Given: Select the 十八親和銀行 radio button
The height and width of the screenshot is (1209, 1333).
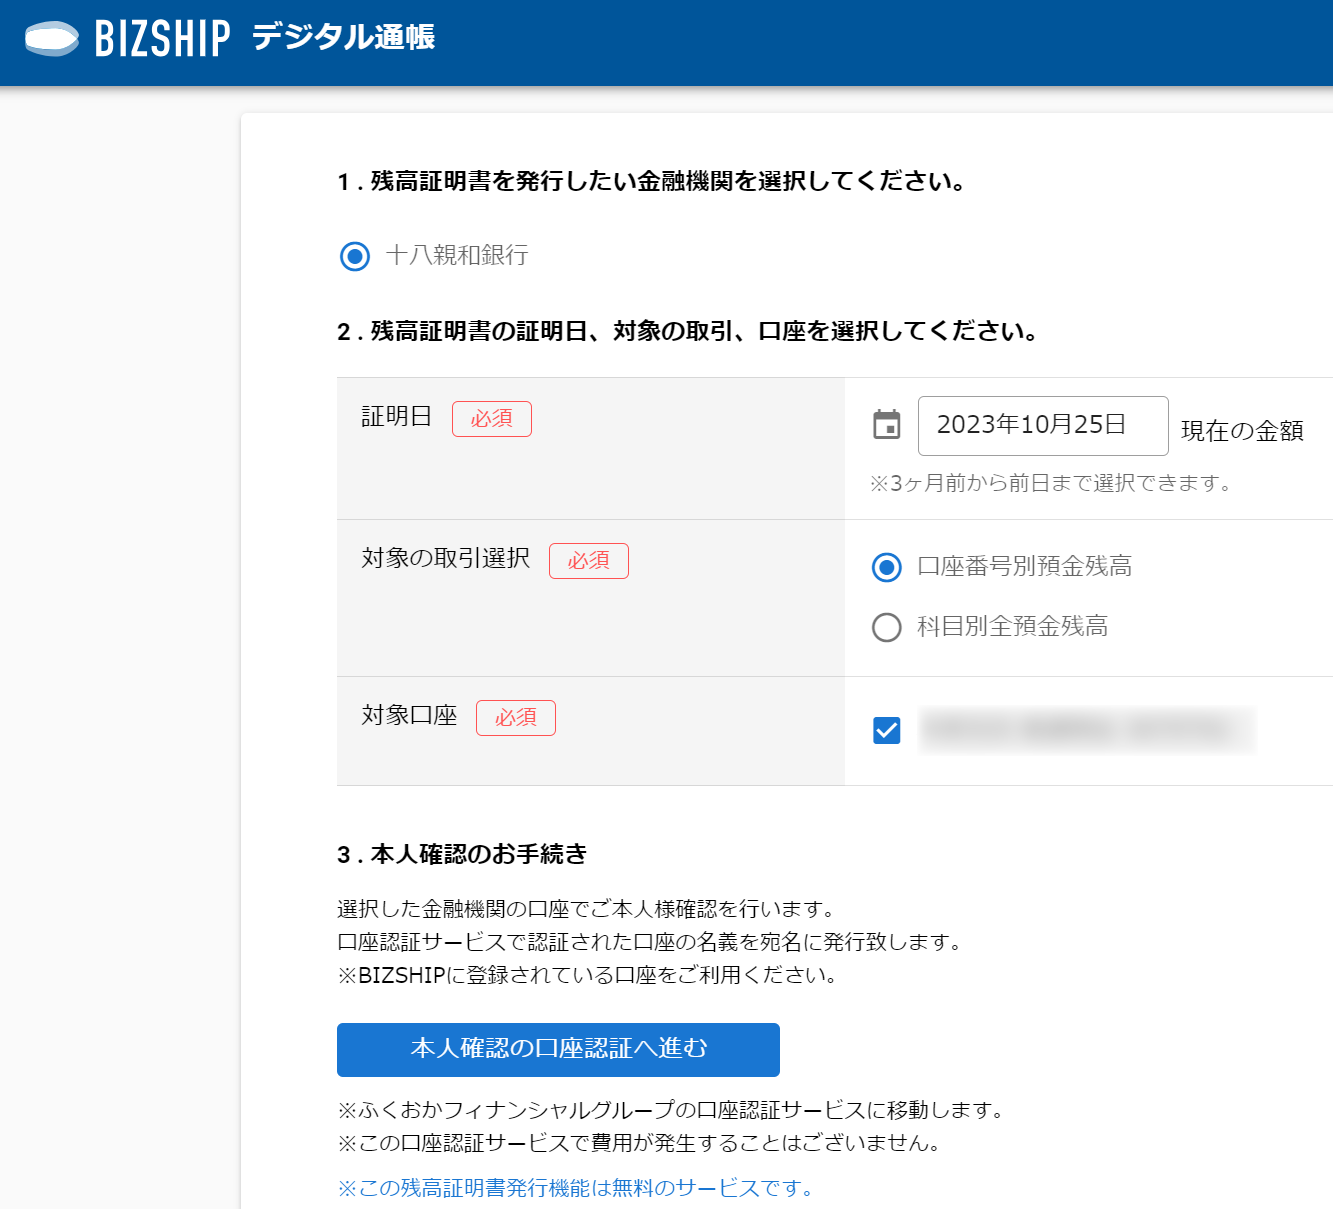Looking at the screenshot, I should pyautogui.click(x=354, y=257).
